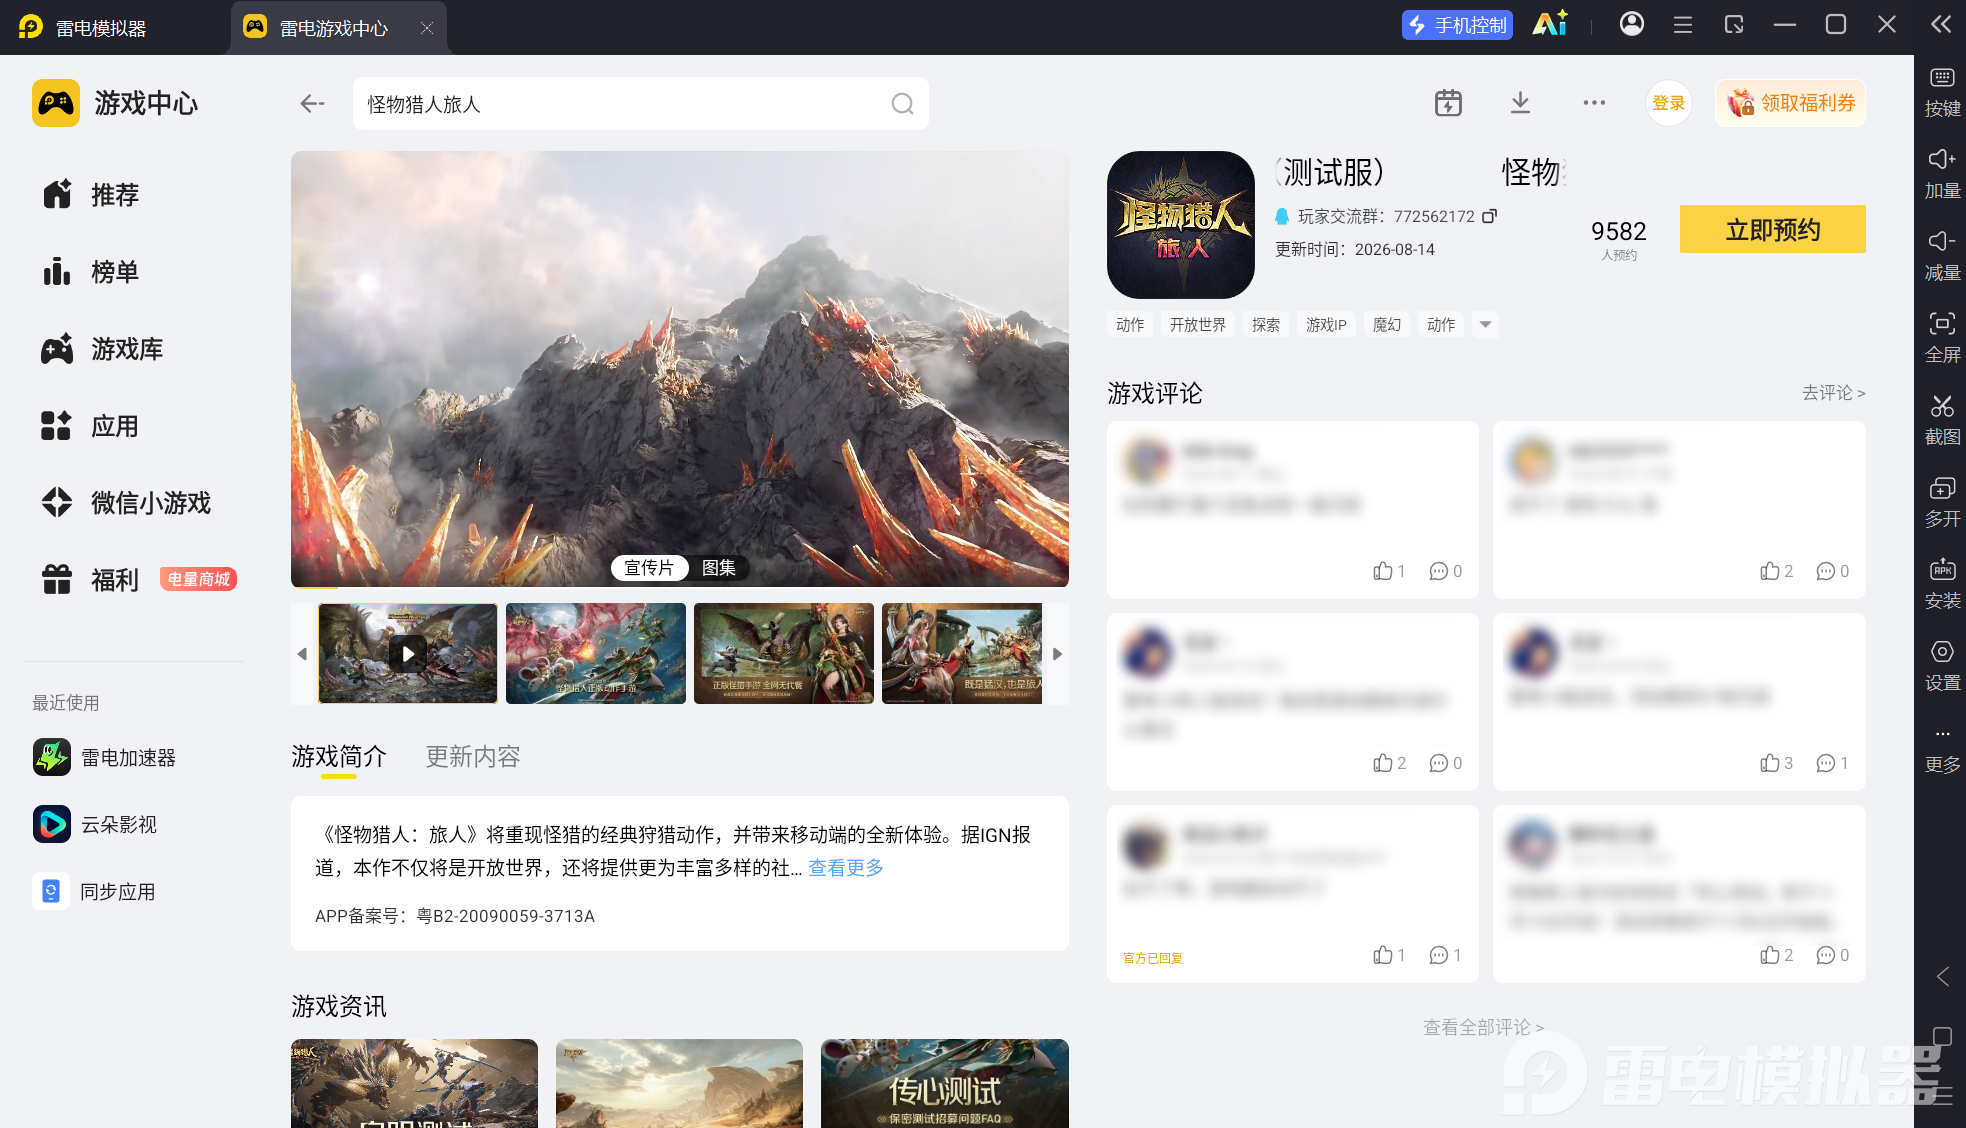Copy the player group number 772562172

coord(1490,216)
